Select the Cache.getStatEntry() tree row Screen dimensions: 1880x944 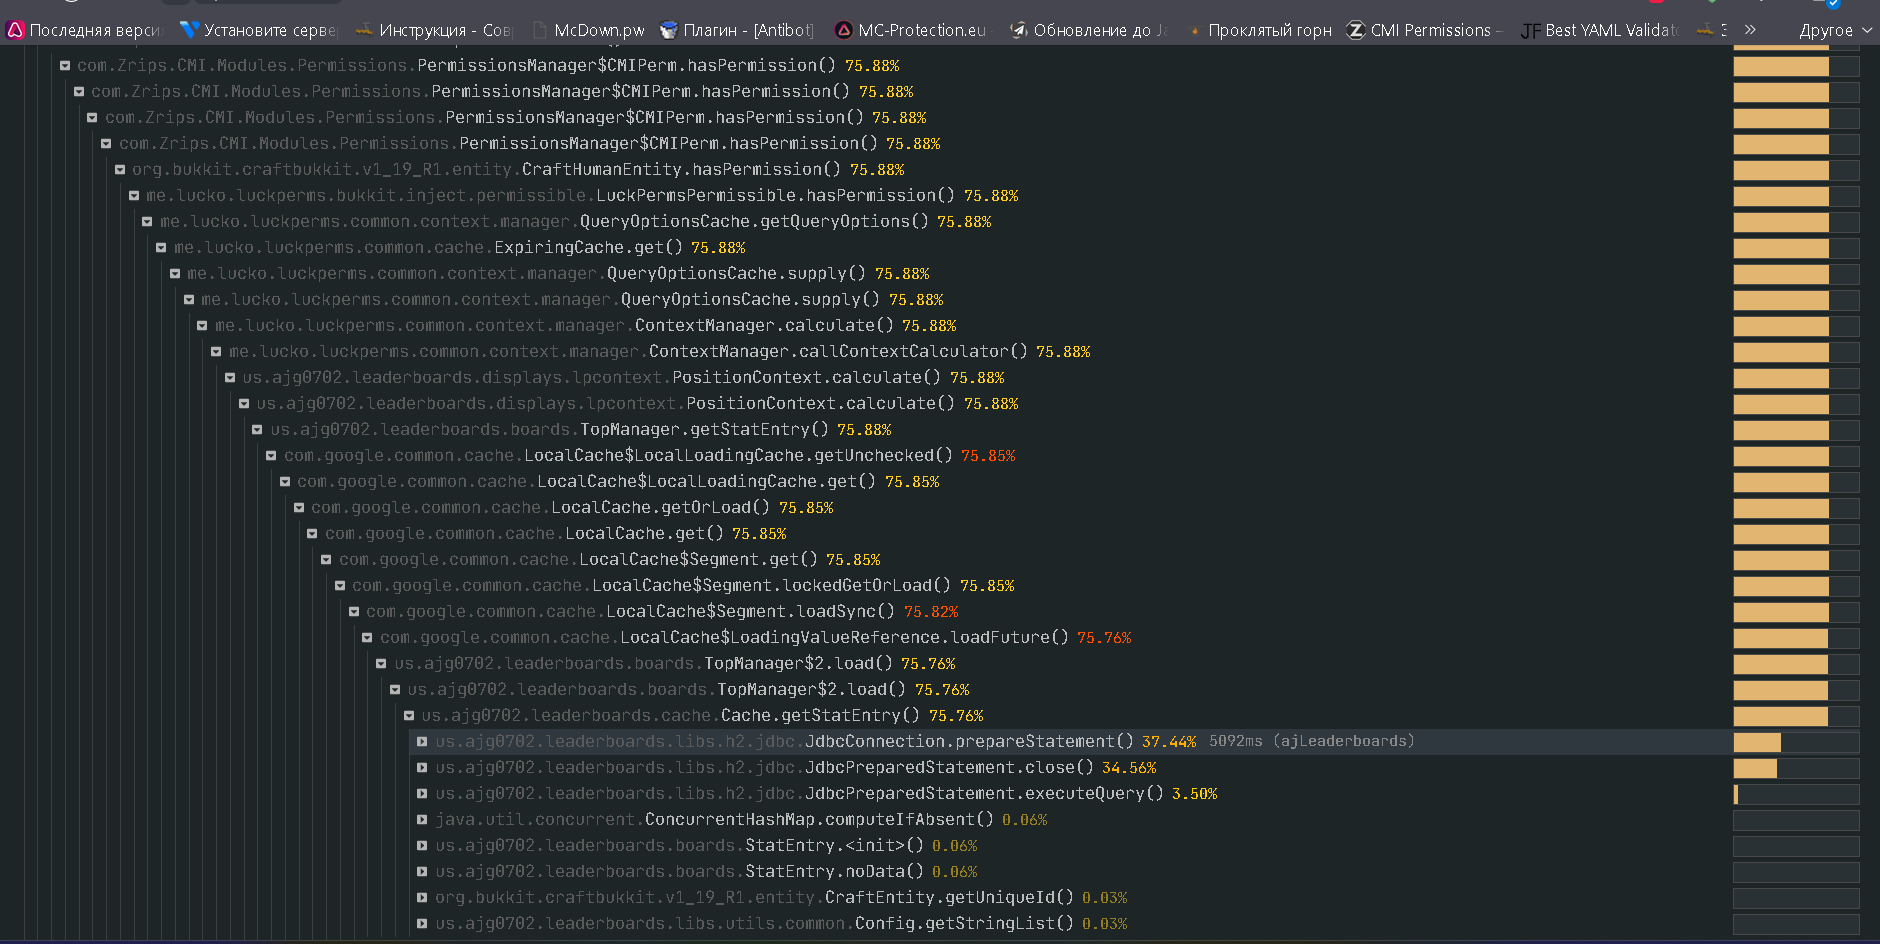700,715
